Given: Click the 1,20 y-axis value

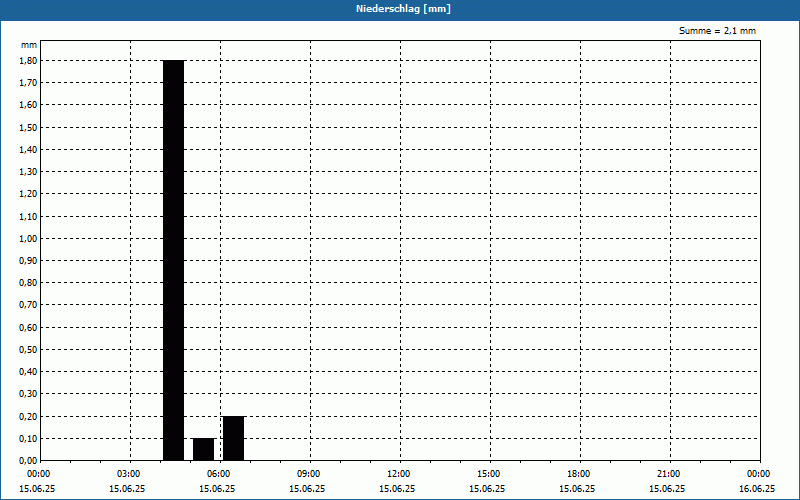Looking at the screenshot, I should coord(28,193).
